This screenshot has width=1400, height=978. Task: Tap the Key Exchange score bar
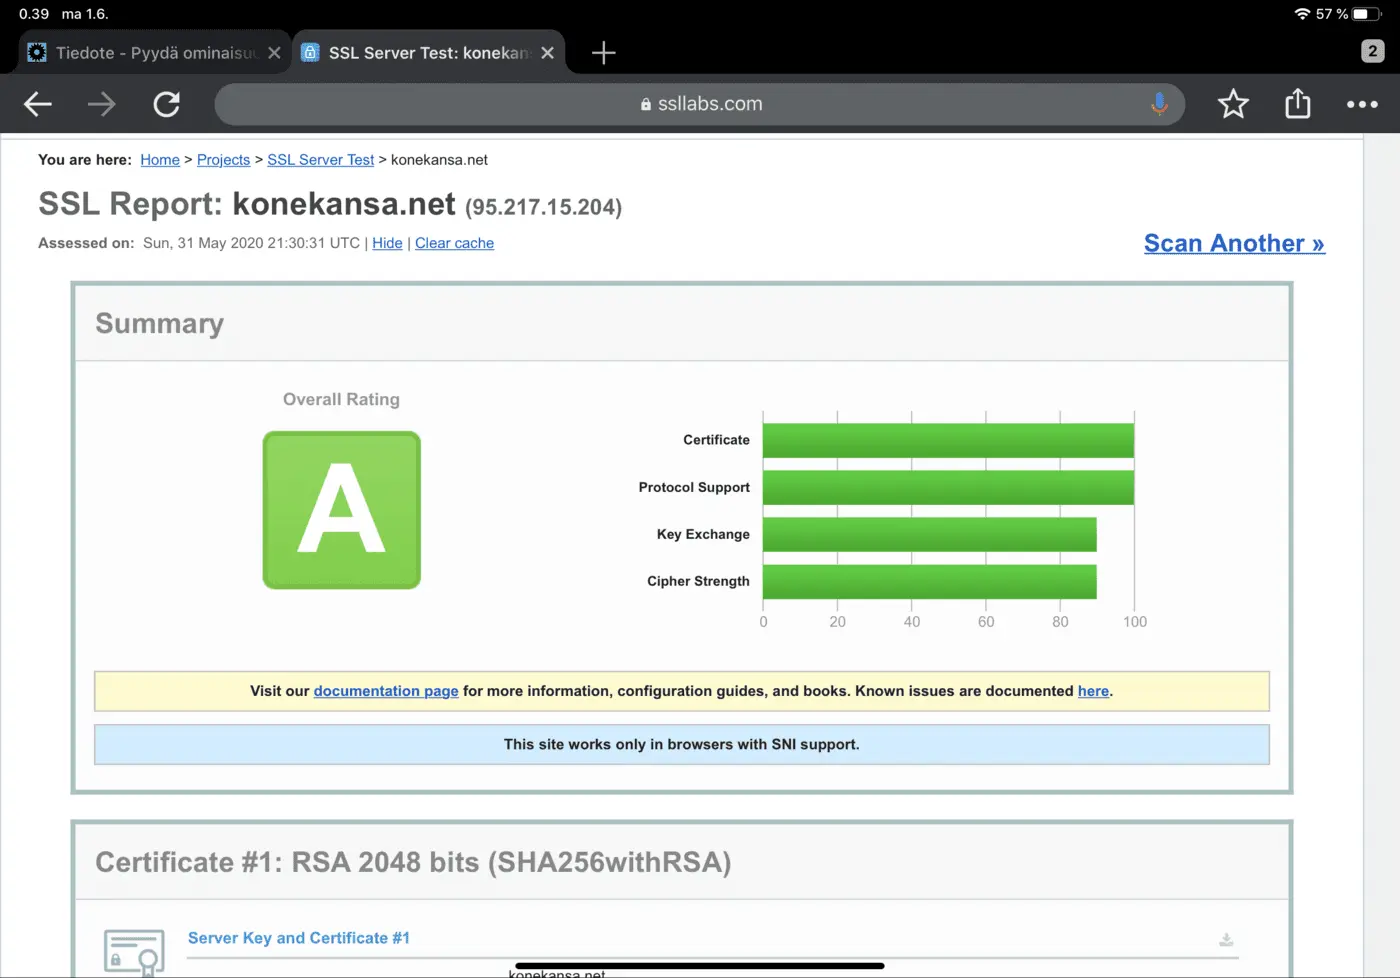930,534
